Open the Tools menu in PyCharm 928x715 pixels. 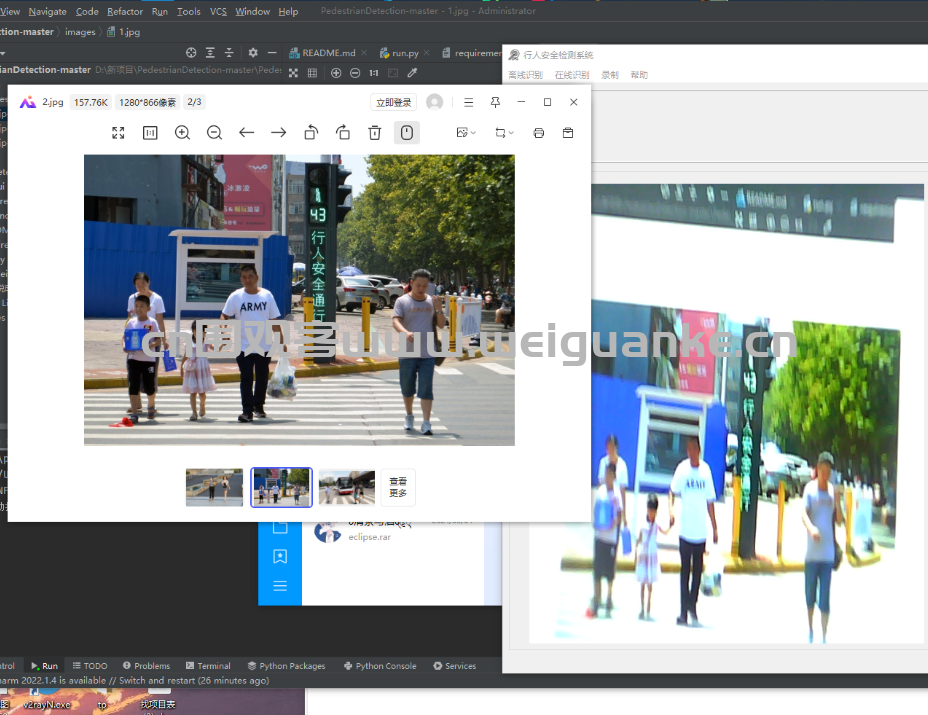(189, 11)
